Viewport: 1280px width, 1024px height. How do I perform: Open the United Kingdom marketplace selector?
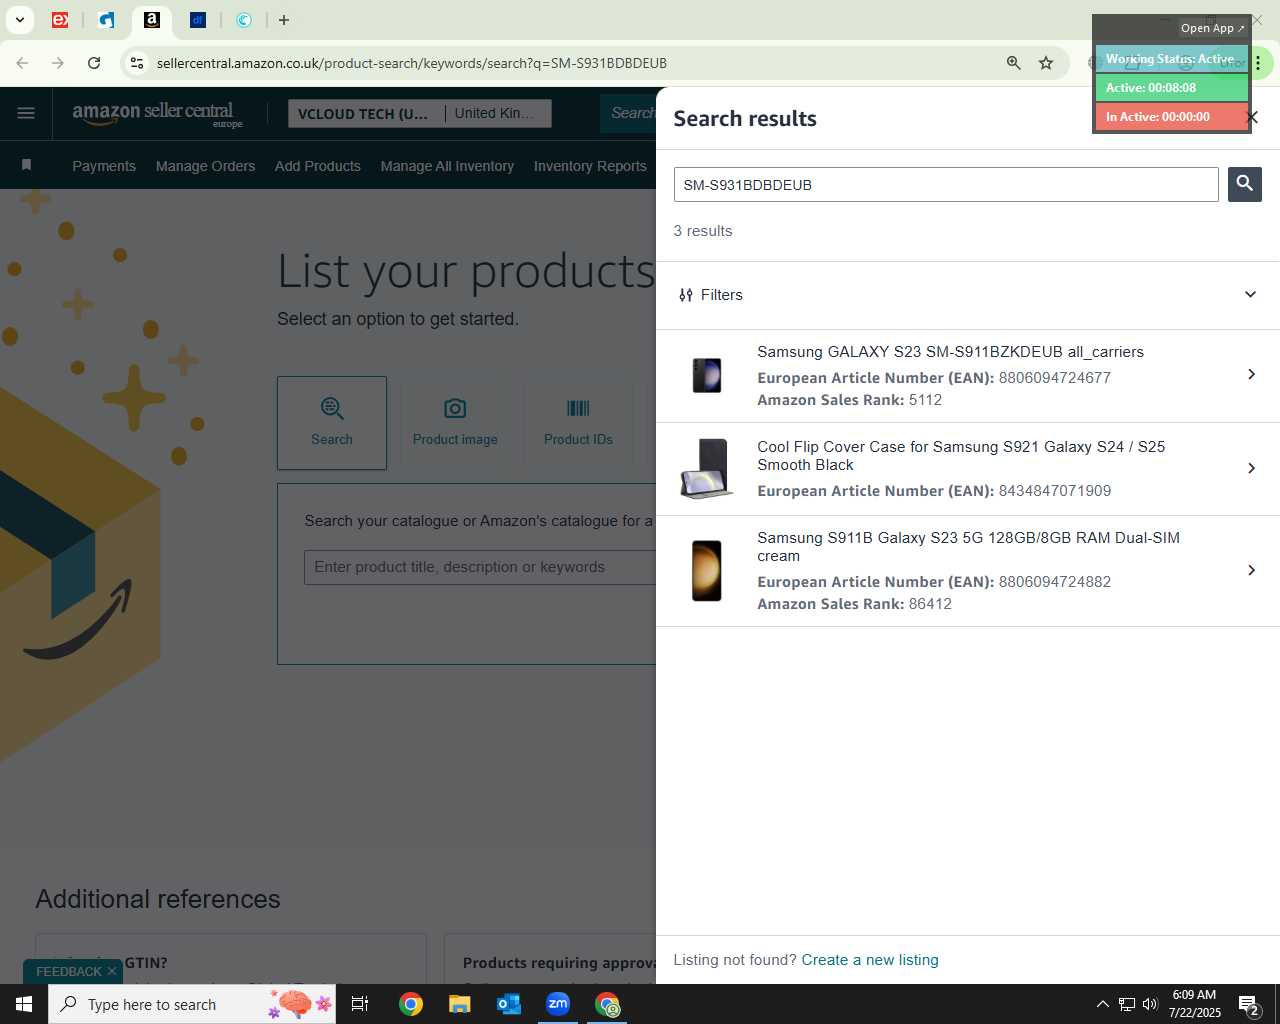(x=499, y=113)
